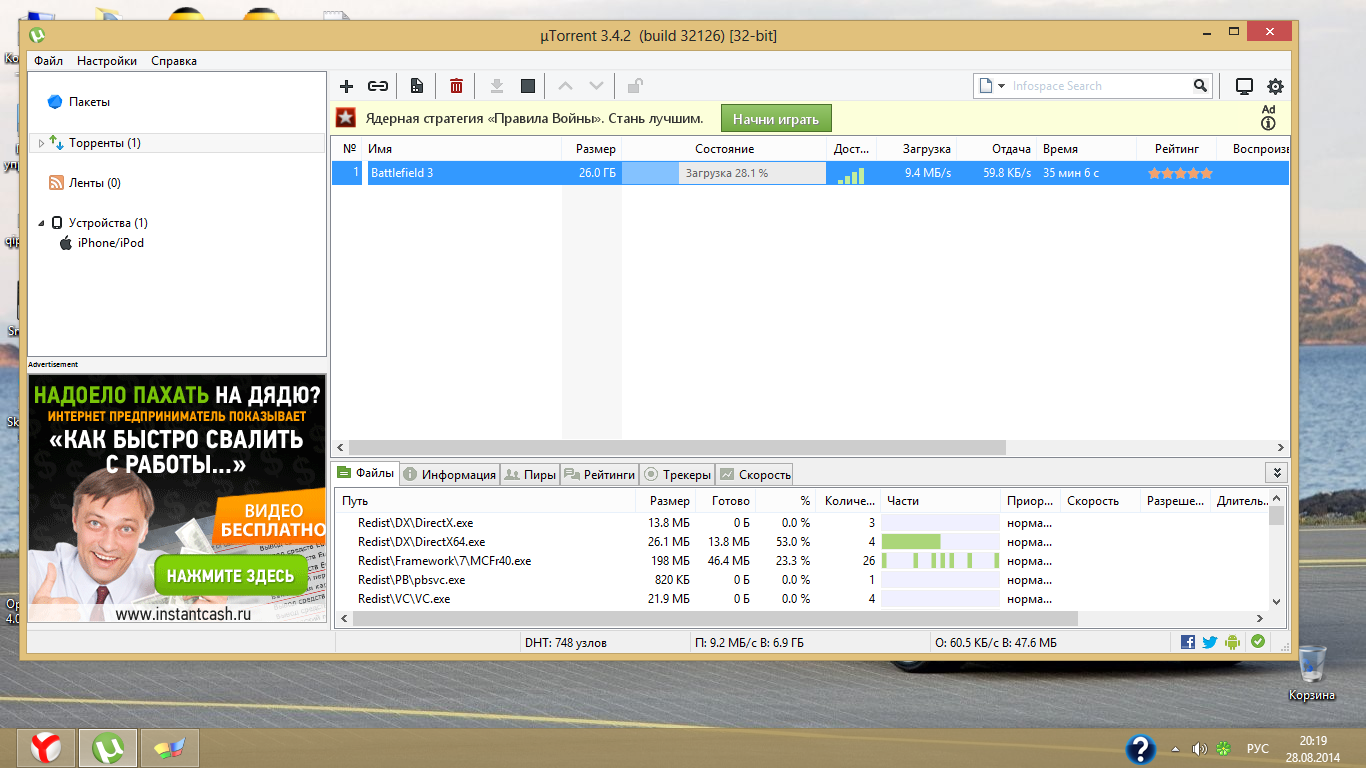This screenshot has width=1366, height=768.
Task: Open Yandex browser from the taskbar
Action: point(46,748)
